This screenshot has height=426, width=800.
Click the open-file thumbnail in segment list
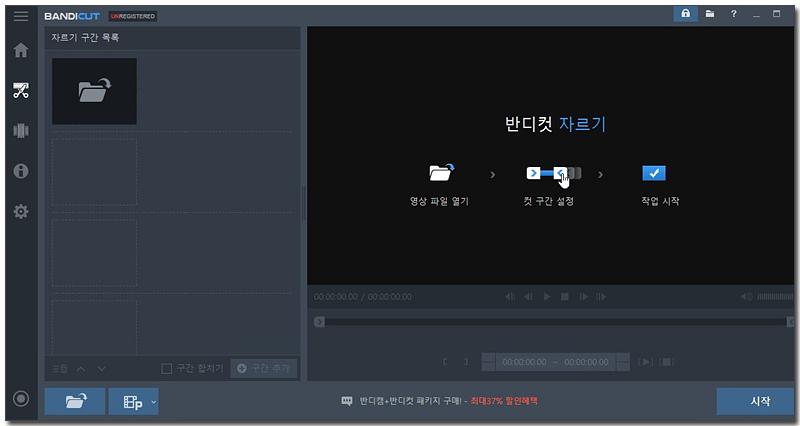pos(94,91)
